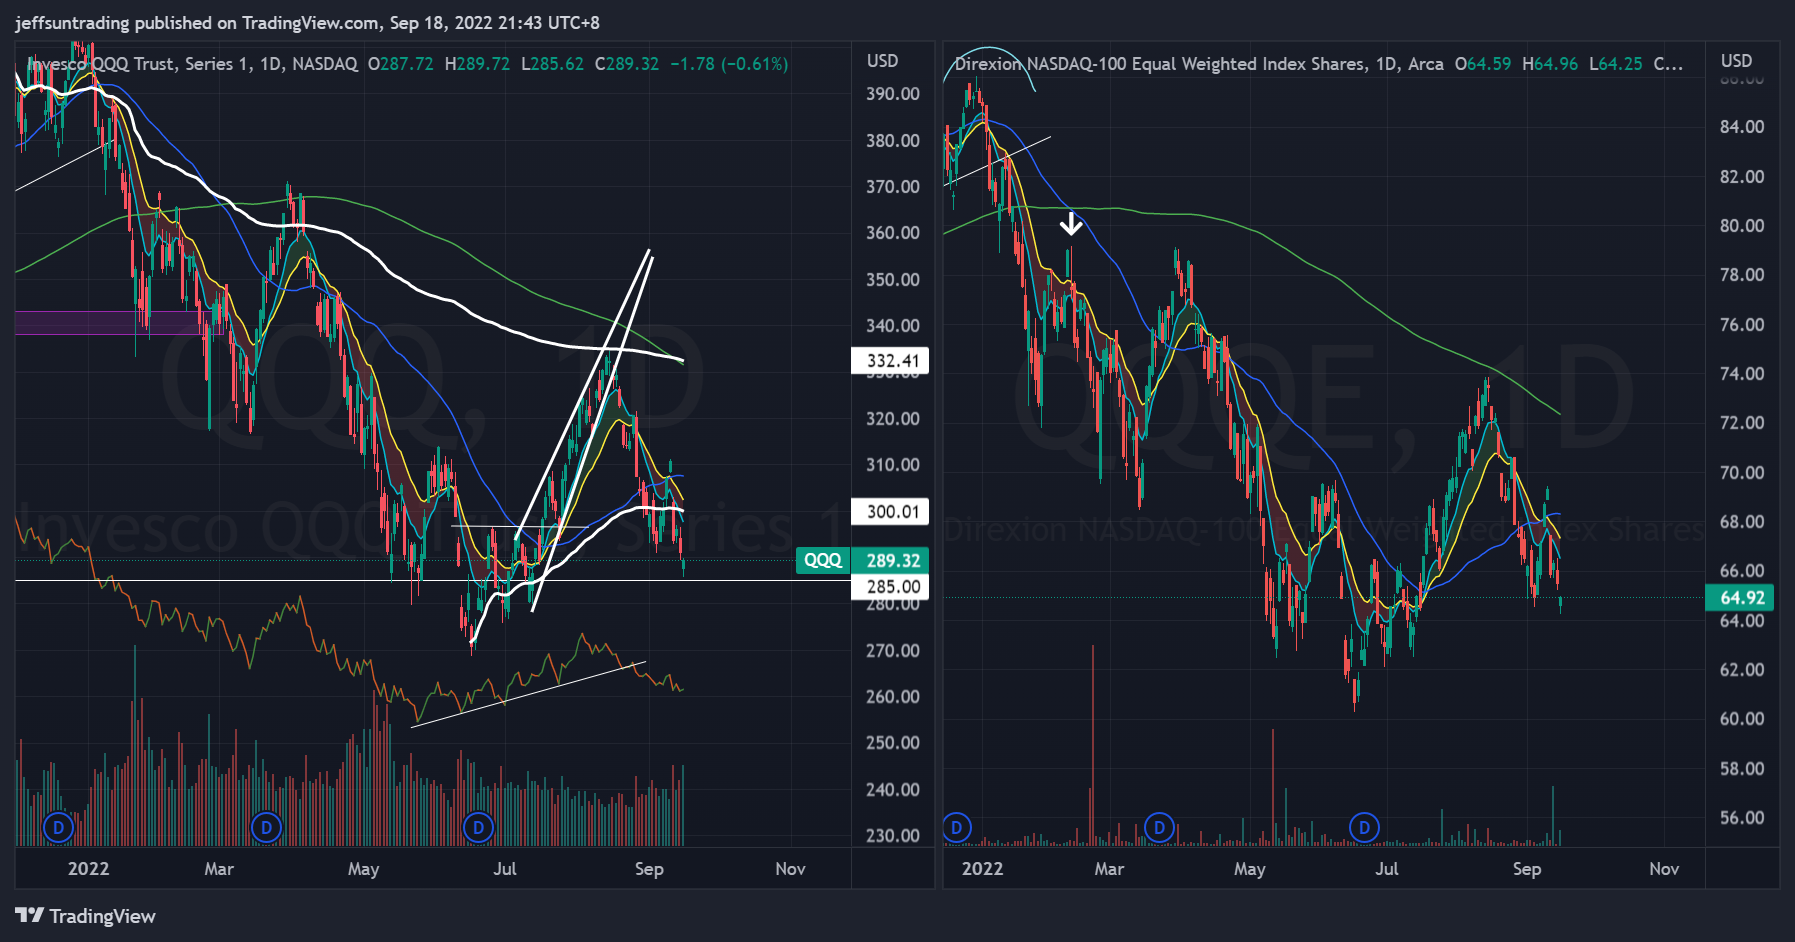Open the March dividend marker on QQQE chart
The height and width of the screenshot is (942, 1795).
(x=1160, y=827)
